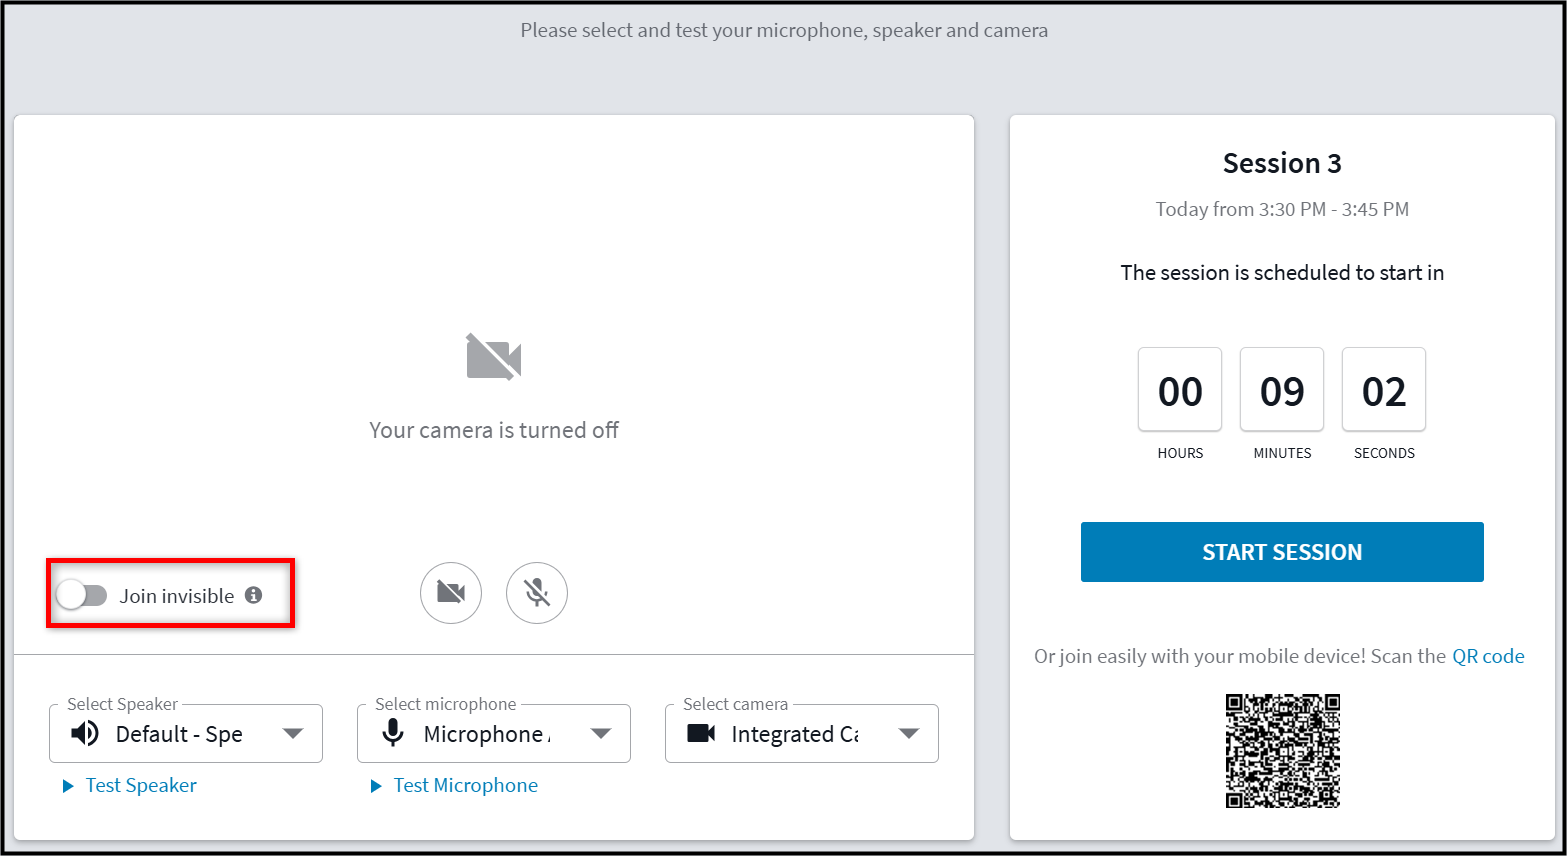The image size is (1567, 856).
Task: Click Test Speaker link
Action: [x=141, y=785]
